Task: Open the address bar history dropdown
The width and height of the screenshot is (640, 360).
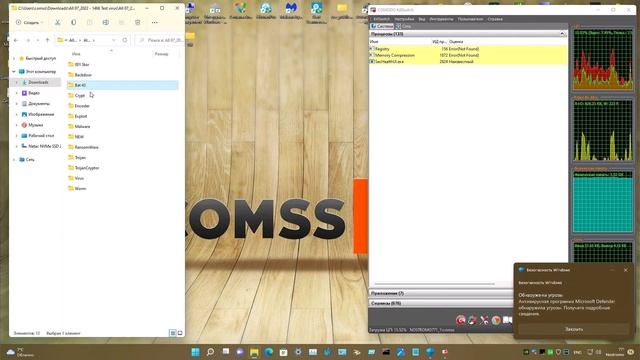Action: 113,40
